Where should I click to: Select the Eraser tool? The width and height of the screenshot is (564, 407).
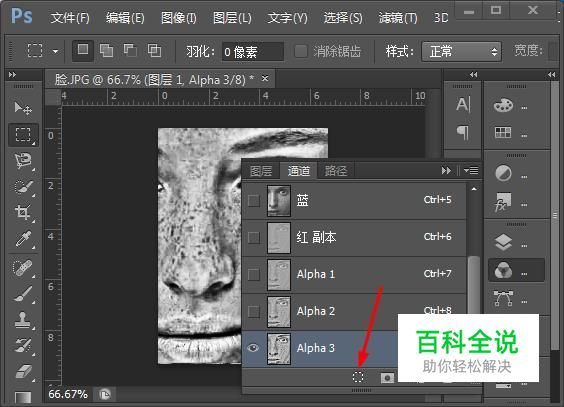click(x=23, y=371)
